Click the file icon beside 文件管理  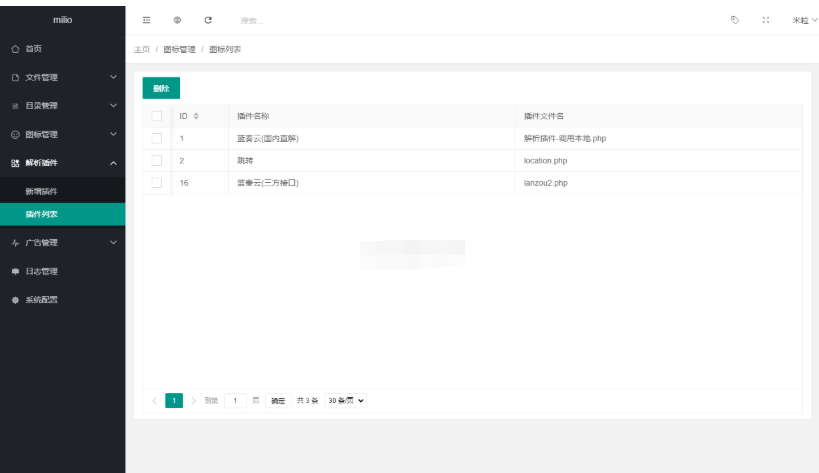tap(15, 77)
